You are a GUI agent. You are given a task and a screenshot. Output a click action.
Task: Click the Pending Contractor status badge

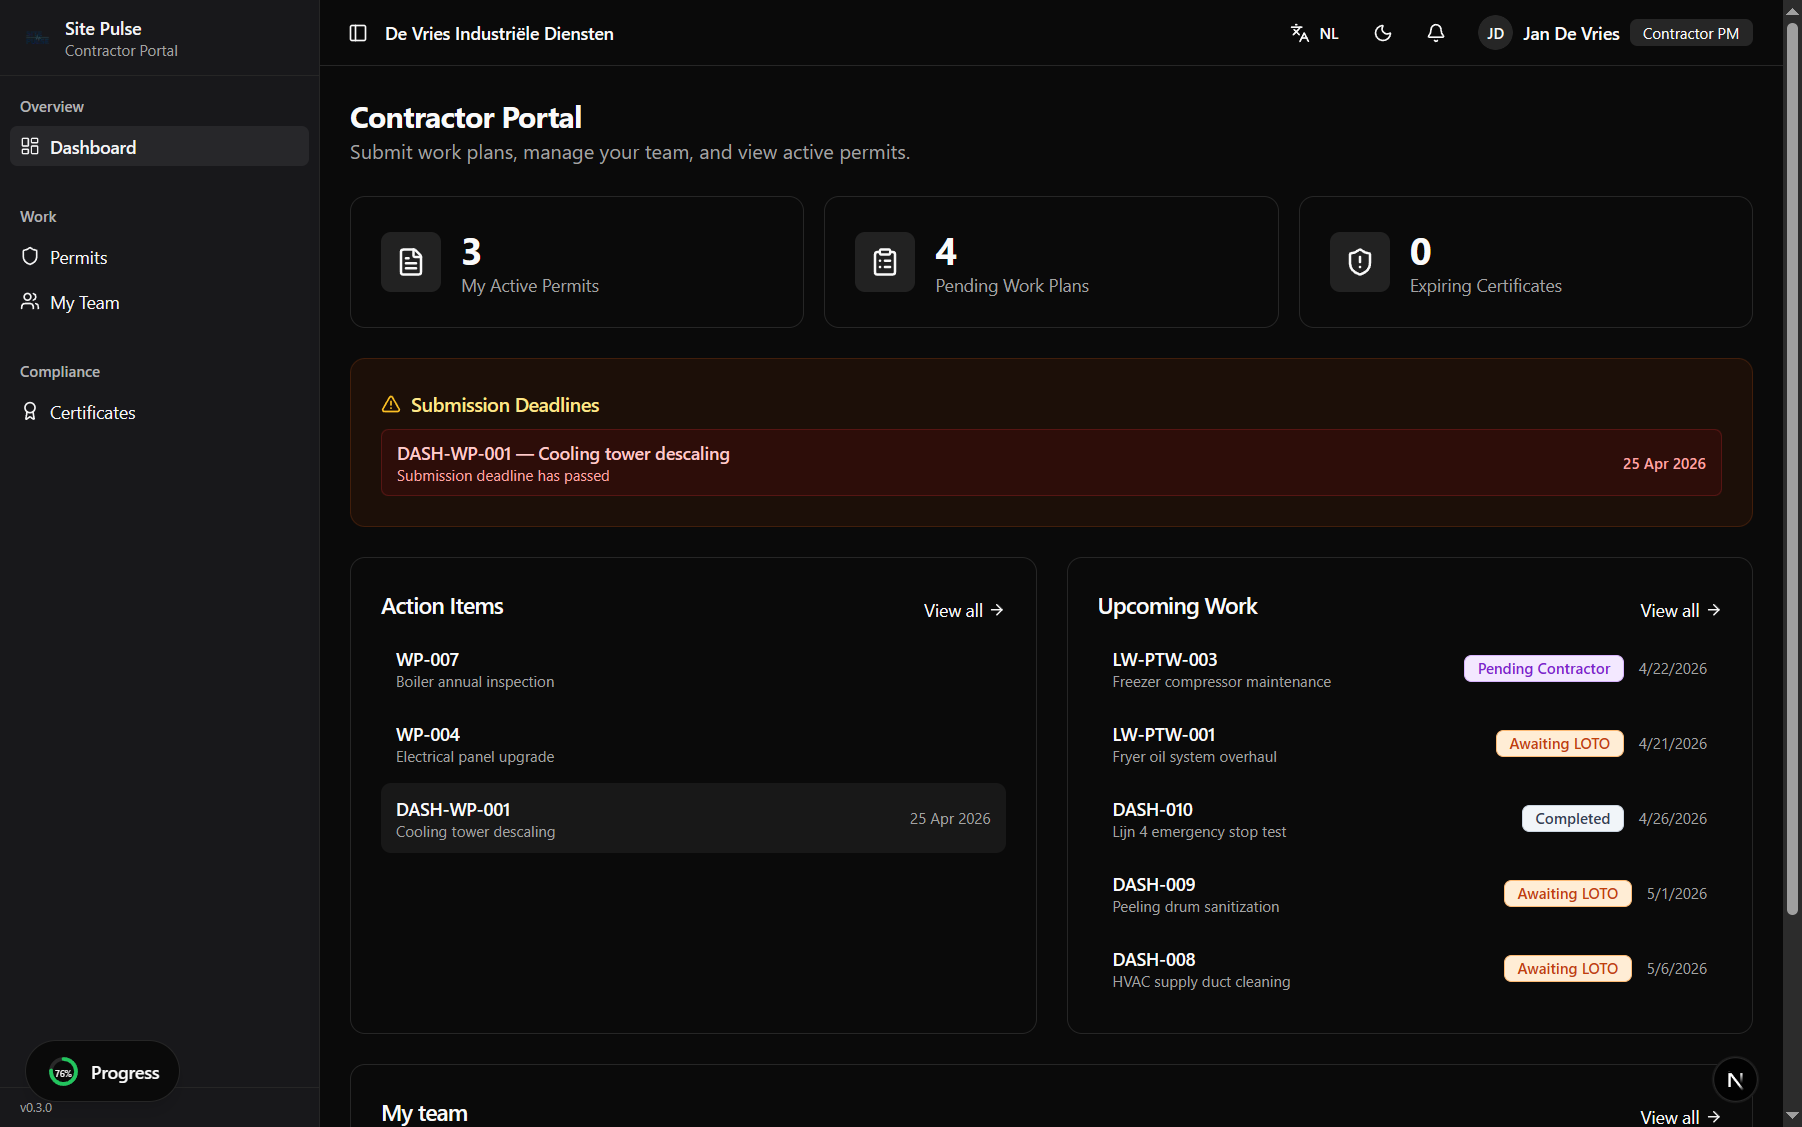pos(1543,668)
